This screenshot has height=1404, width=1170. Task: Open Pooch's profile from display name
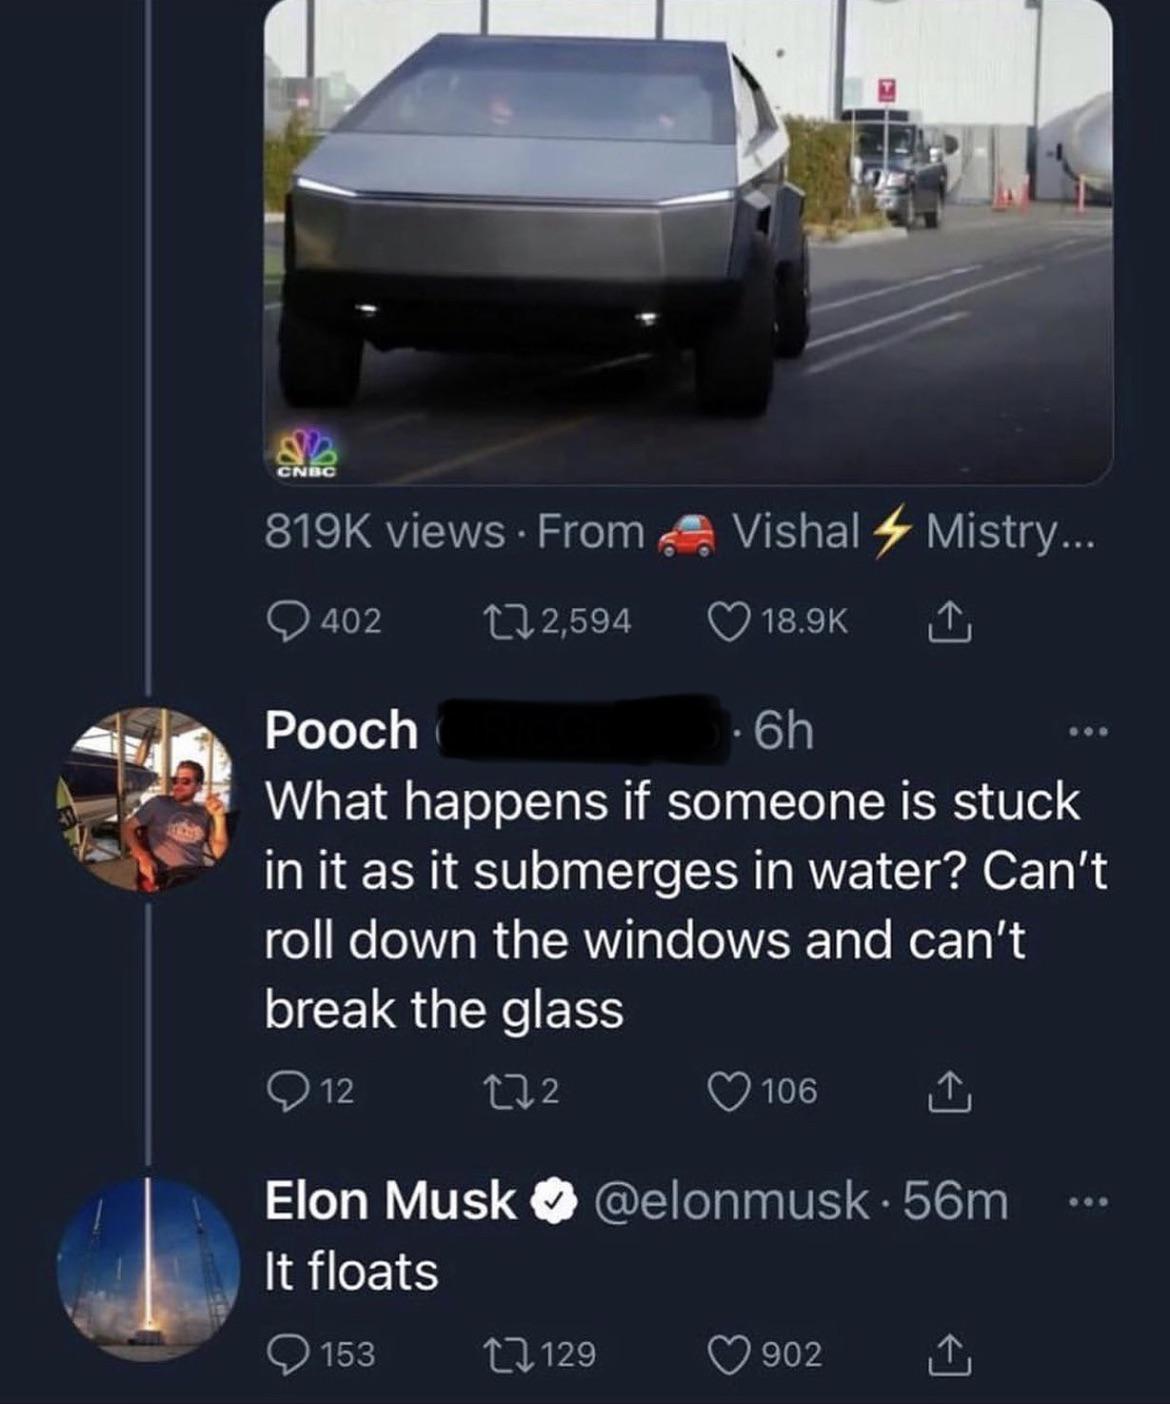point(341,730)
